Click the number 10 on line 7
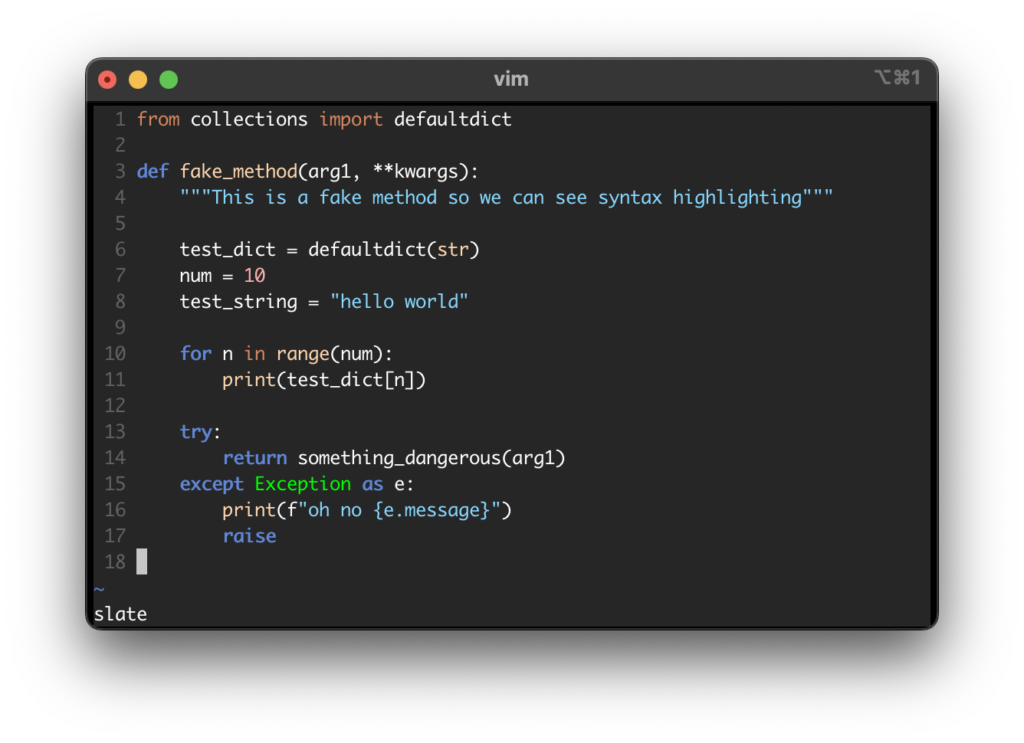The width and height of the screenshot is (1024, 743). (x=255, y=276)
